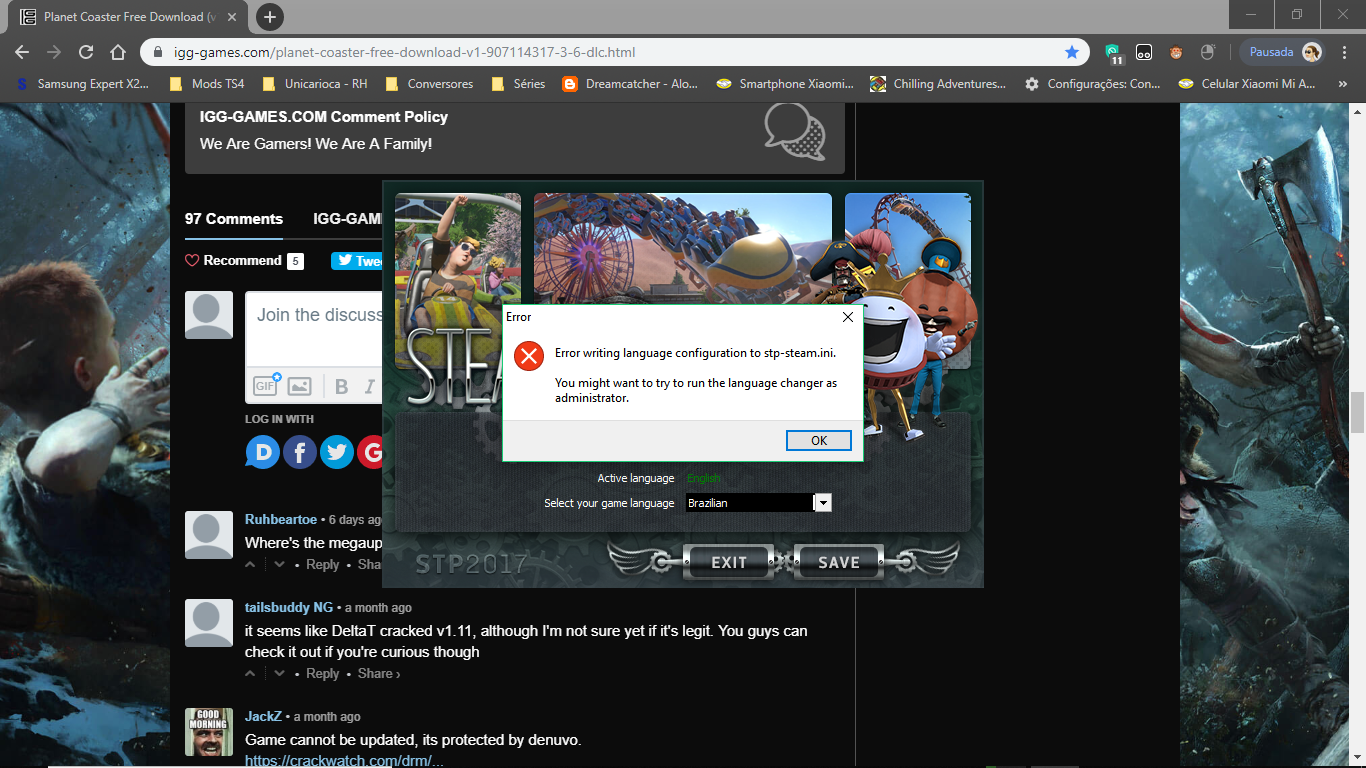Screen dimensions: 1366x768
Task: Log in with Twitter icon
Action: point(337,452)
